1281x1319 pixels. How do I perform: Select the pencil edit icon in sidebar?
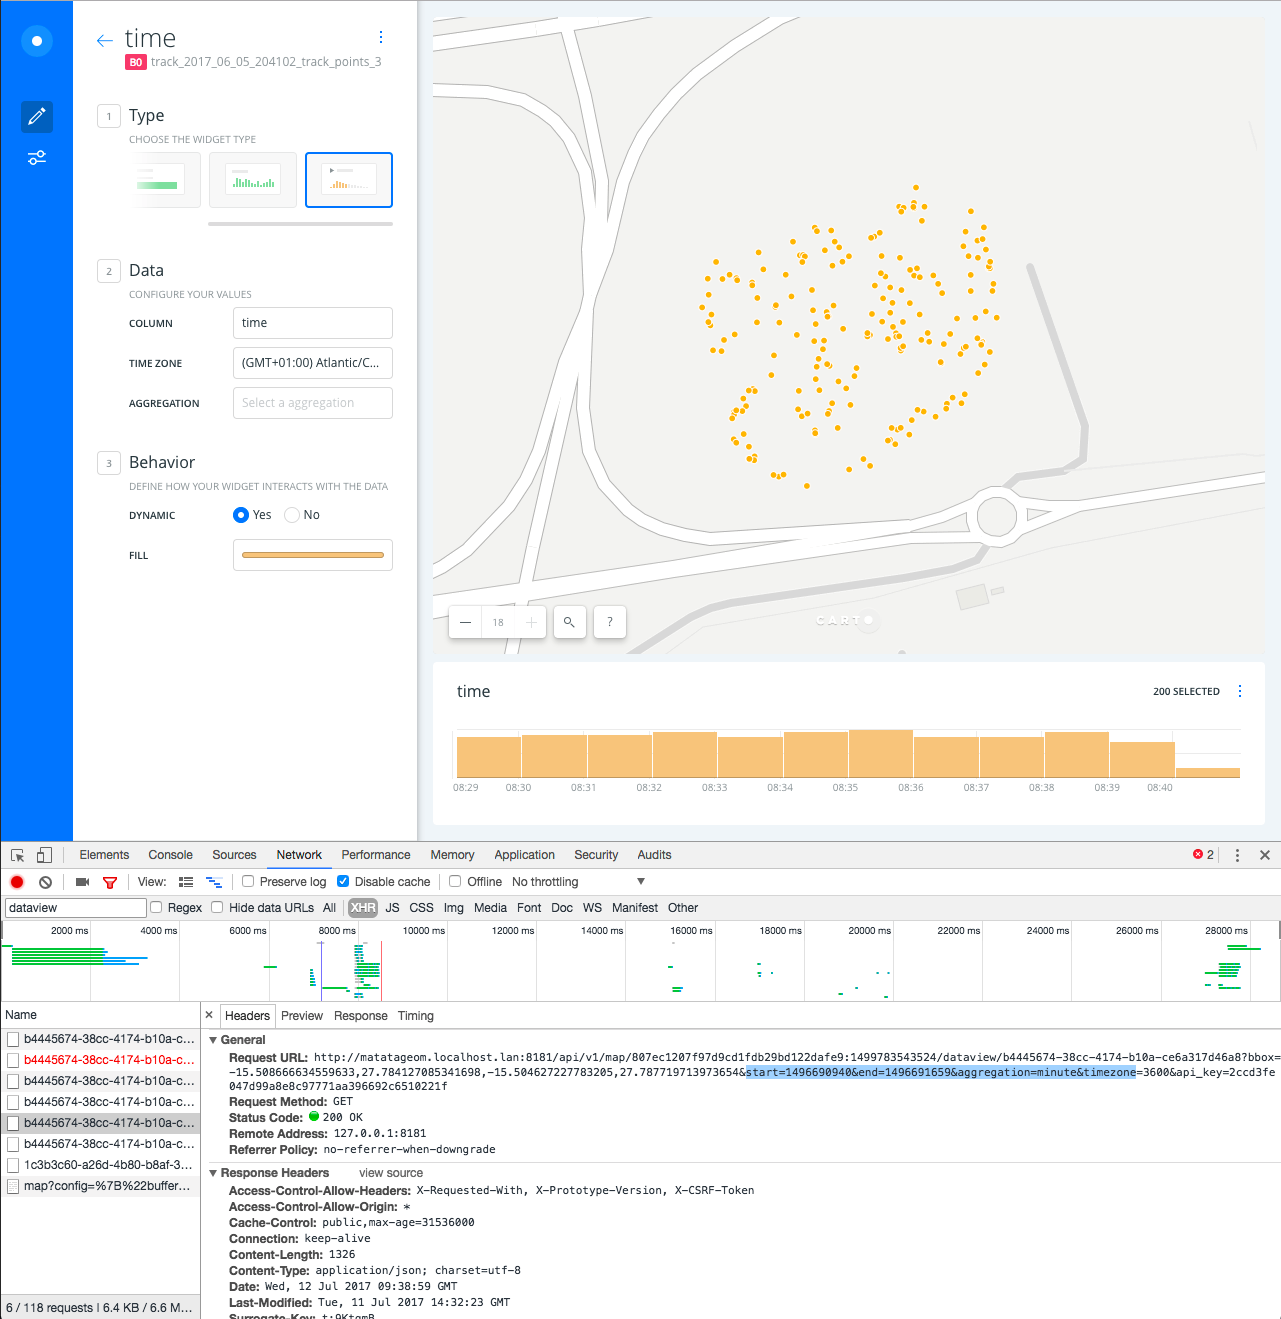(x=37, y=117)
